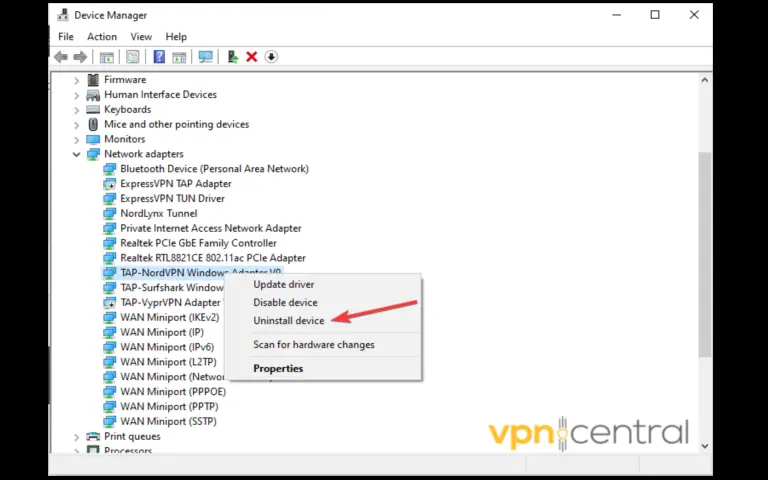Viewport: 768px width, 480px height.
Task: Choose Disable device from context menu
Action: [x=285, y=303]
